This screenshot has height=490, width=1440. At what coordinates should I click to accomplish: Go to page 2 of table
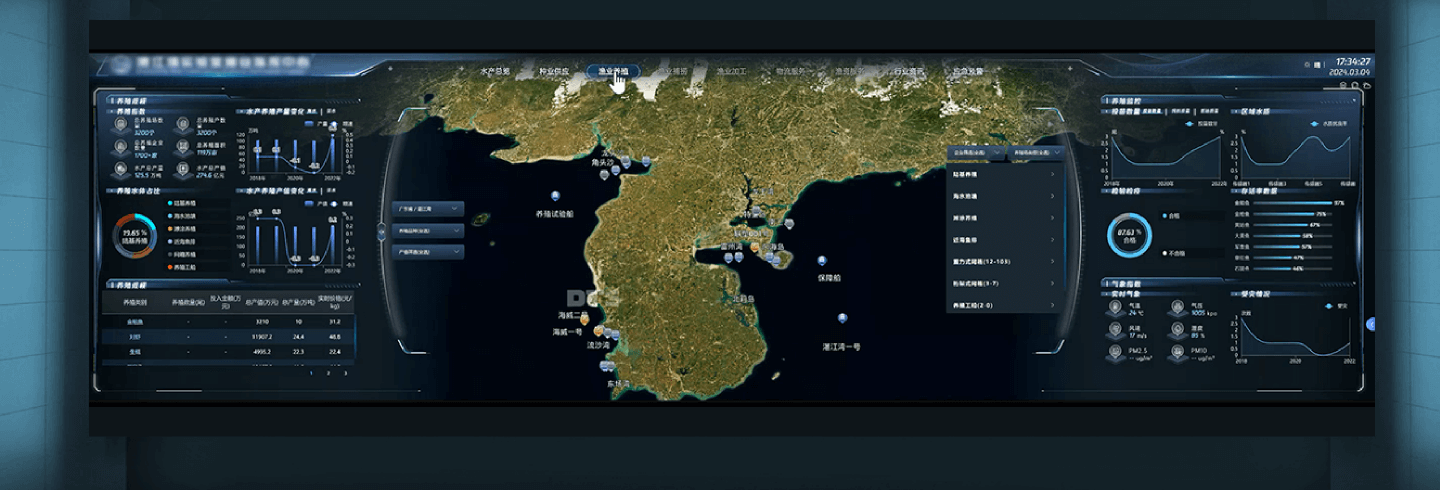coord(329,373)
